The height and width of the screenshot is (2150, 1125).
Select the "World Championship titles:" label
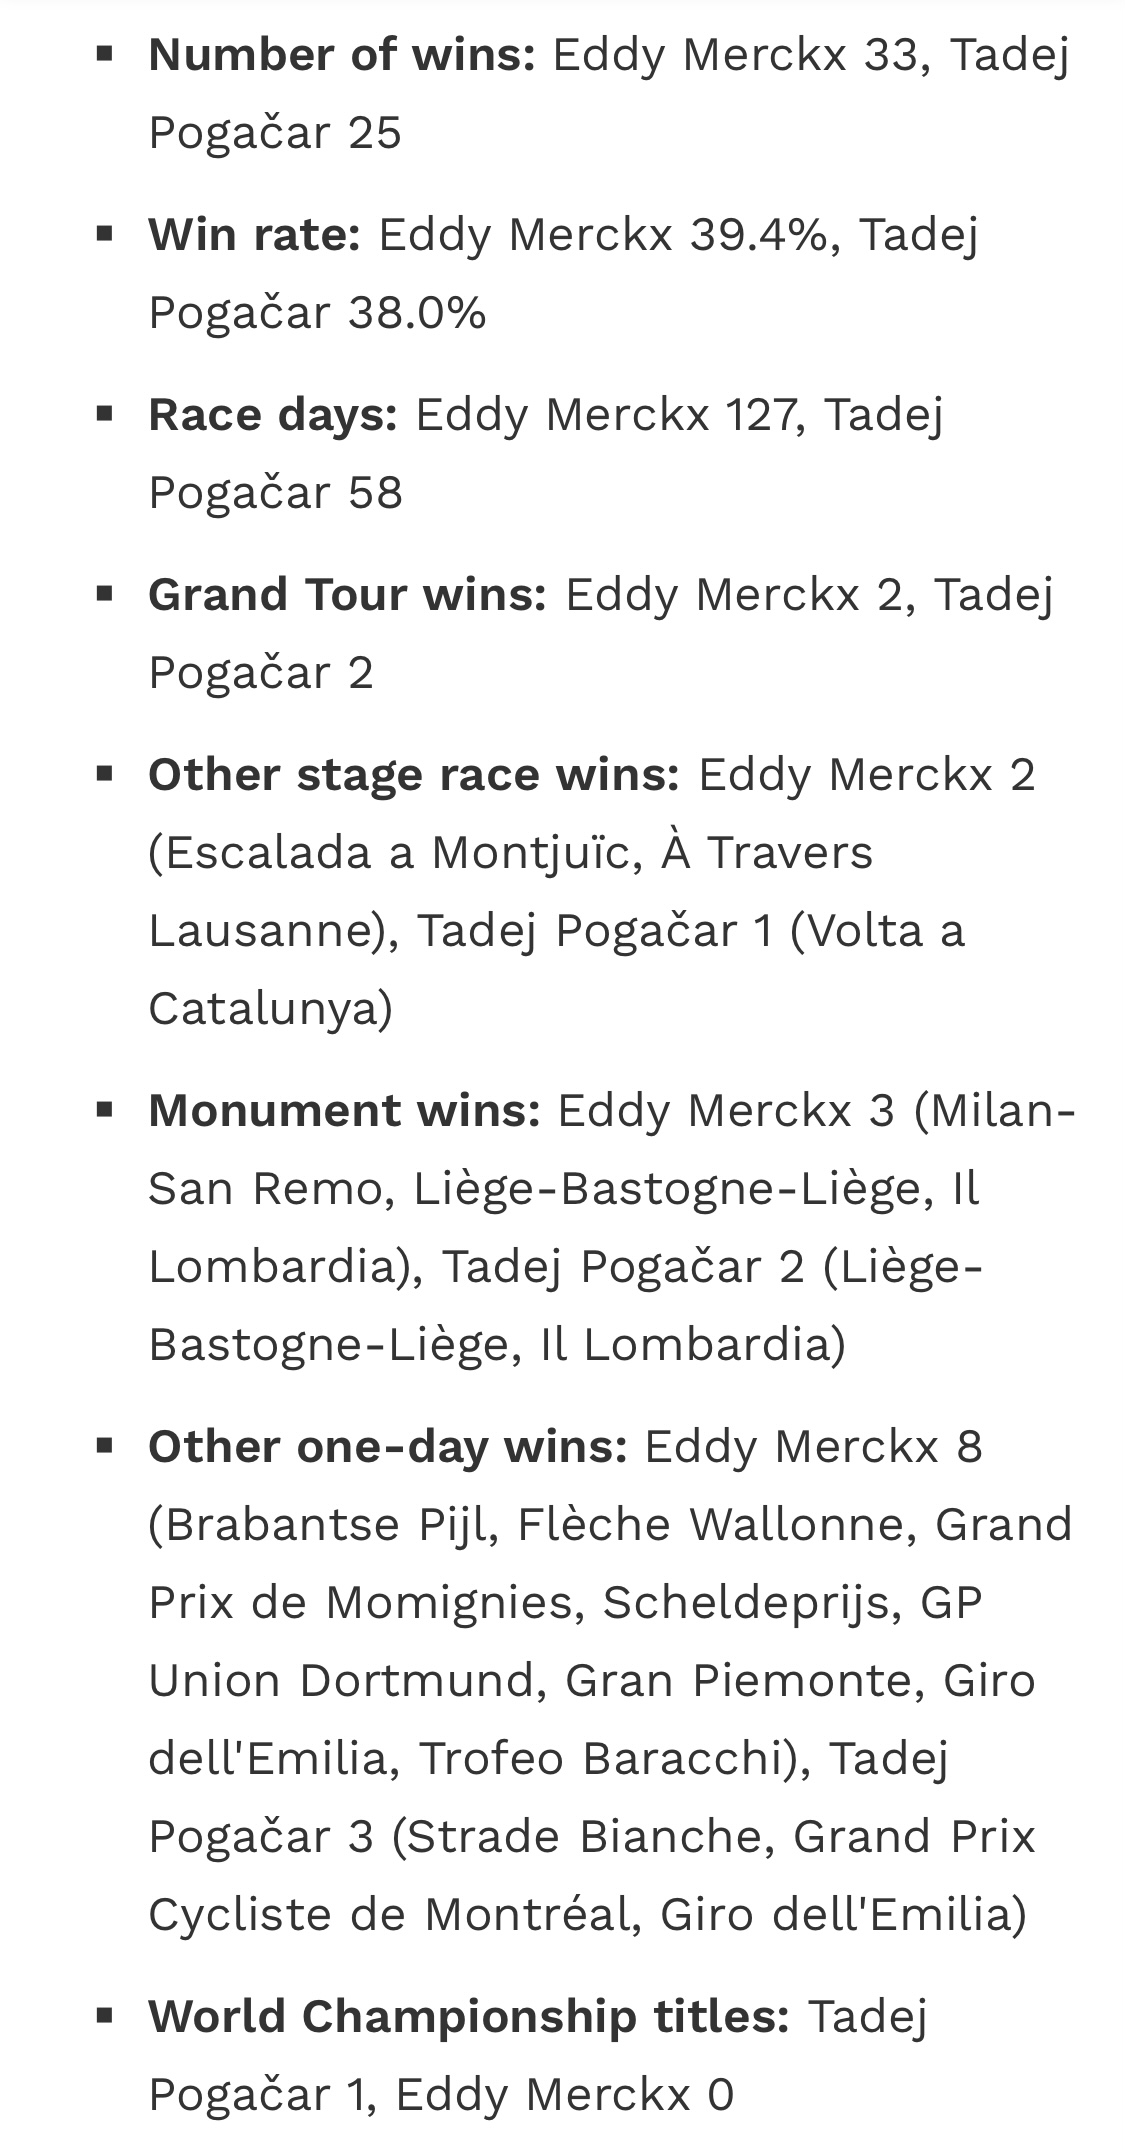click(470, 2017)
